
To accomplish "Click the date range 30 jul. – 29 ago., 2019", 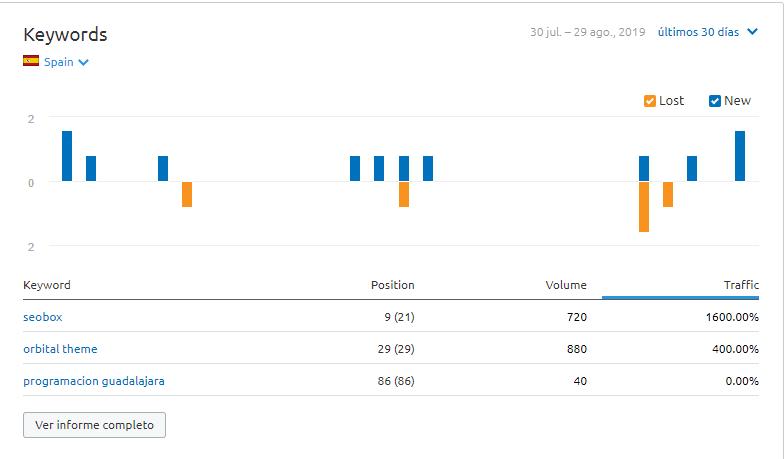I will pos(587,32).
